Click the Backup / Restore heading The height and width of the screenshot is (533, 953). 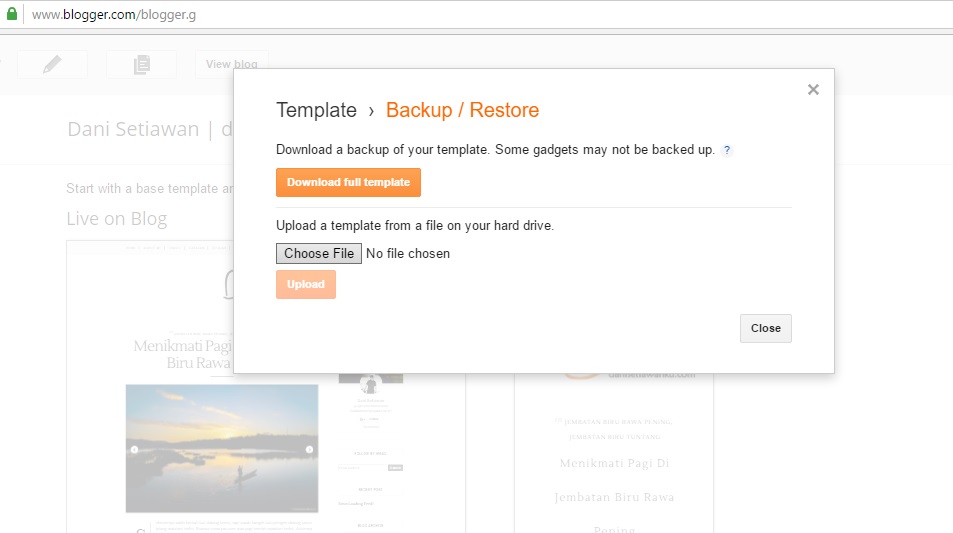pos(463,110)
